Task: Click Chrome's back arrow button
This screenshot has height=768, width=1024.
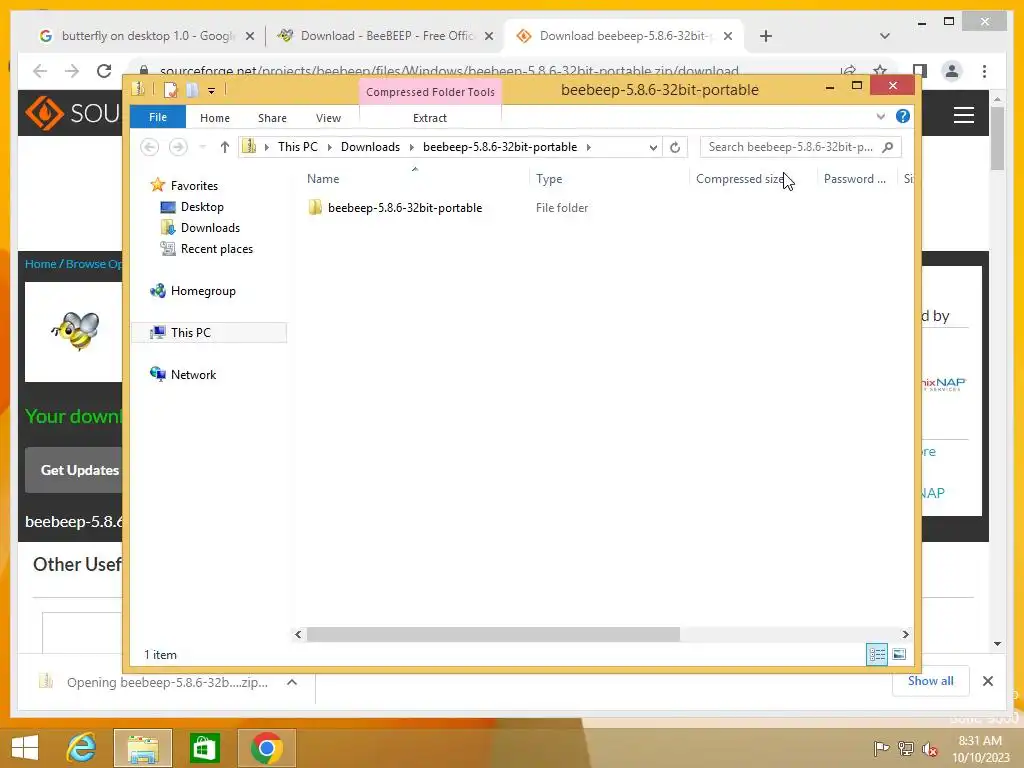Action: (40, 71)
